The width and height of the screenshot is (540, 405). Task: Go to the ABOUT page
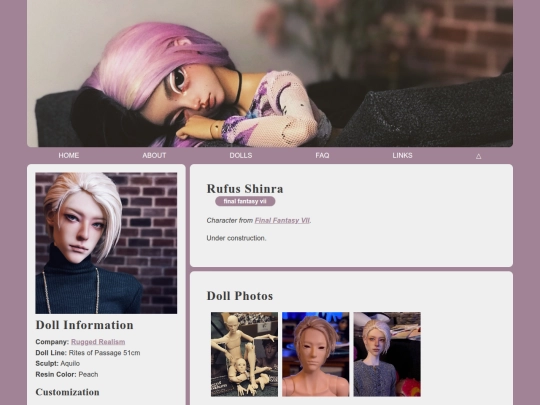pos(154,155)
